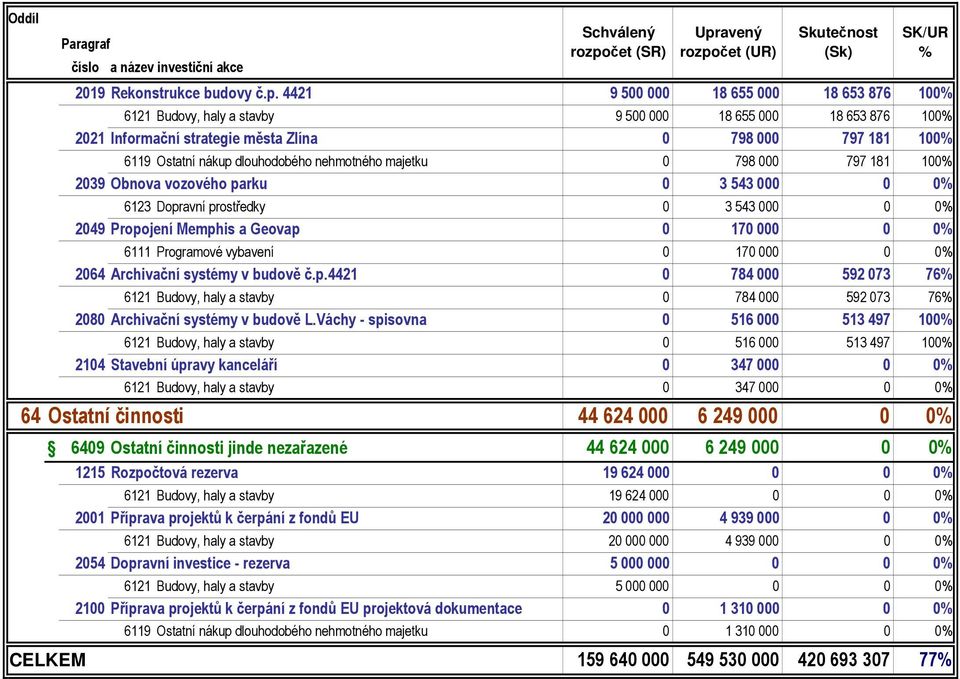Select row '2019 Rekonstrukce budovy č.p. 4421'

506,94
